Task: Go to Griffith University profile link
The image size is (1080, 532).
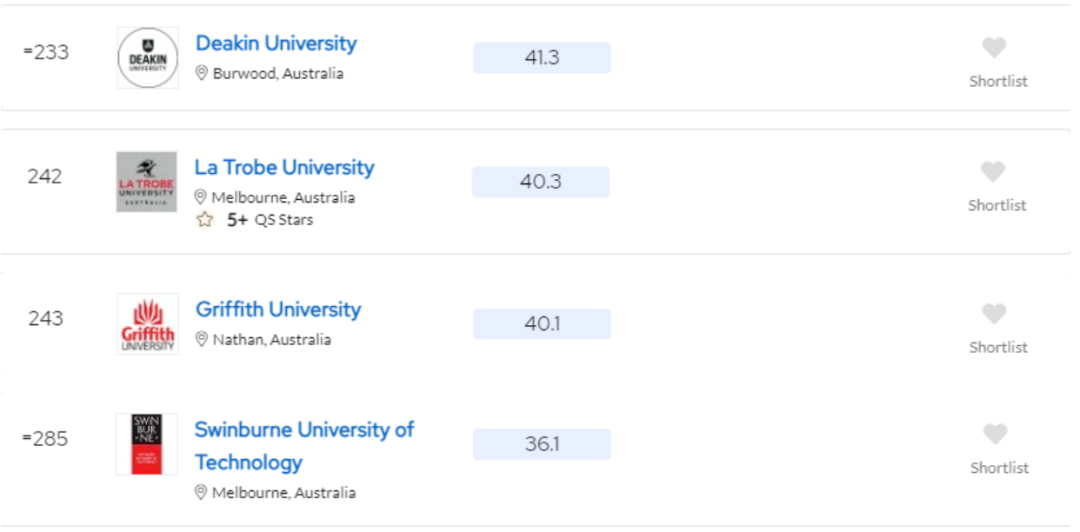Action: tap(278, 310)
